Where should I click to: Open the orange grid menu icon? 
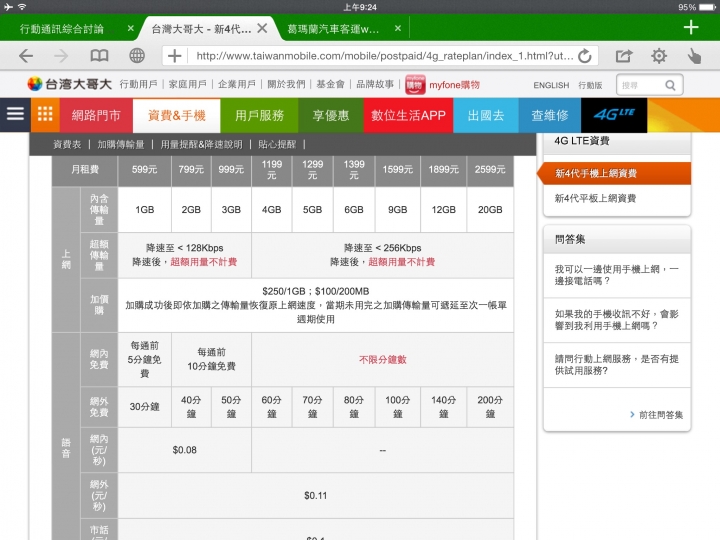point(45,115)
